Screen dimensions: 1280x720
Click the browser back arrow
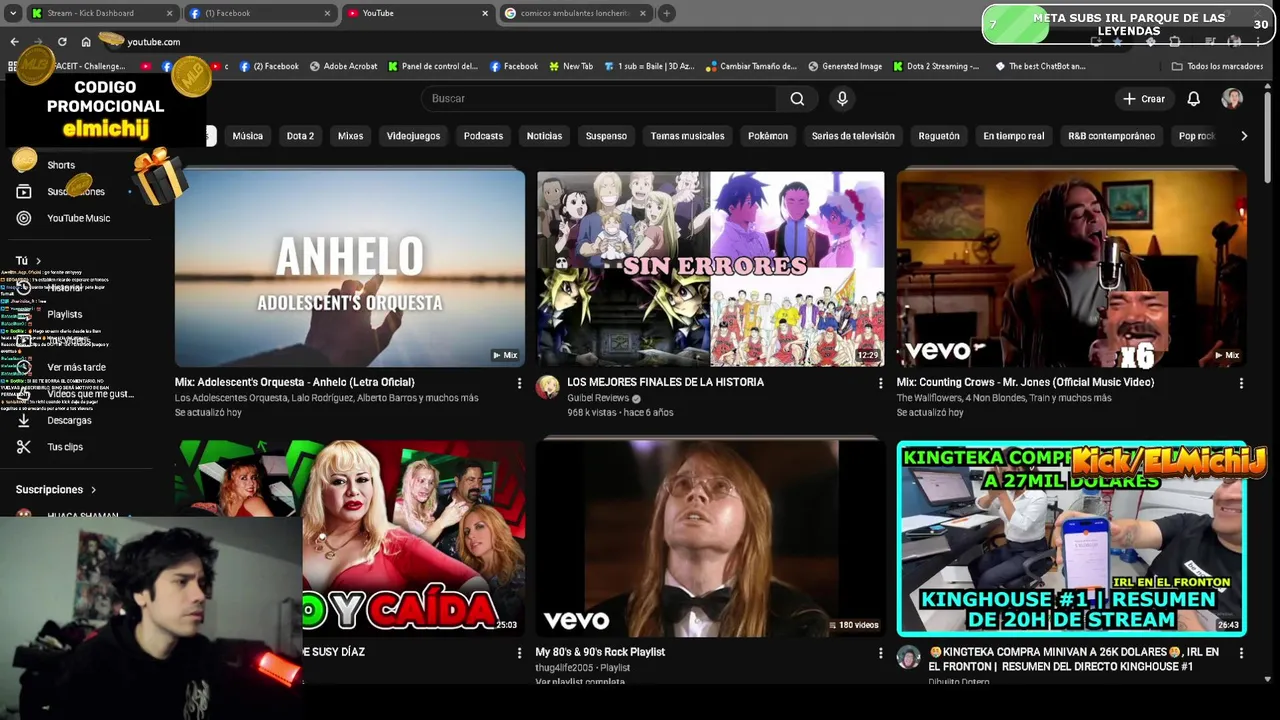point(14,42)
